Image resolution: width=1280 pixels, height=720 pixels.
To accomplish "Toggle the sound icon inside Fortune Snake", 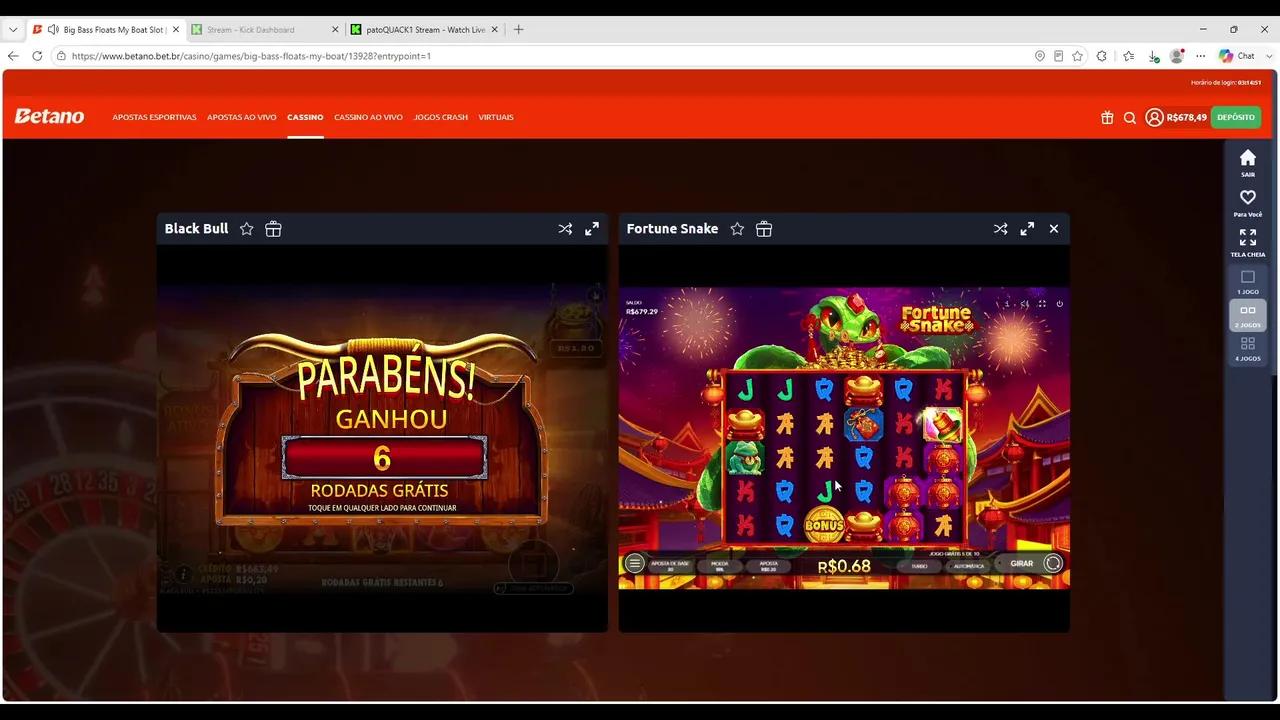I will click(1025, 303).
